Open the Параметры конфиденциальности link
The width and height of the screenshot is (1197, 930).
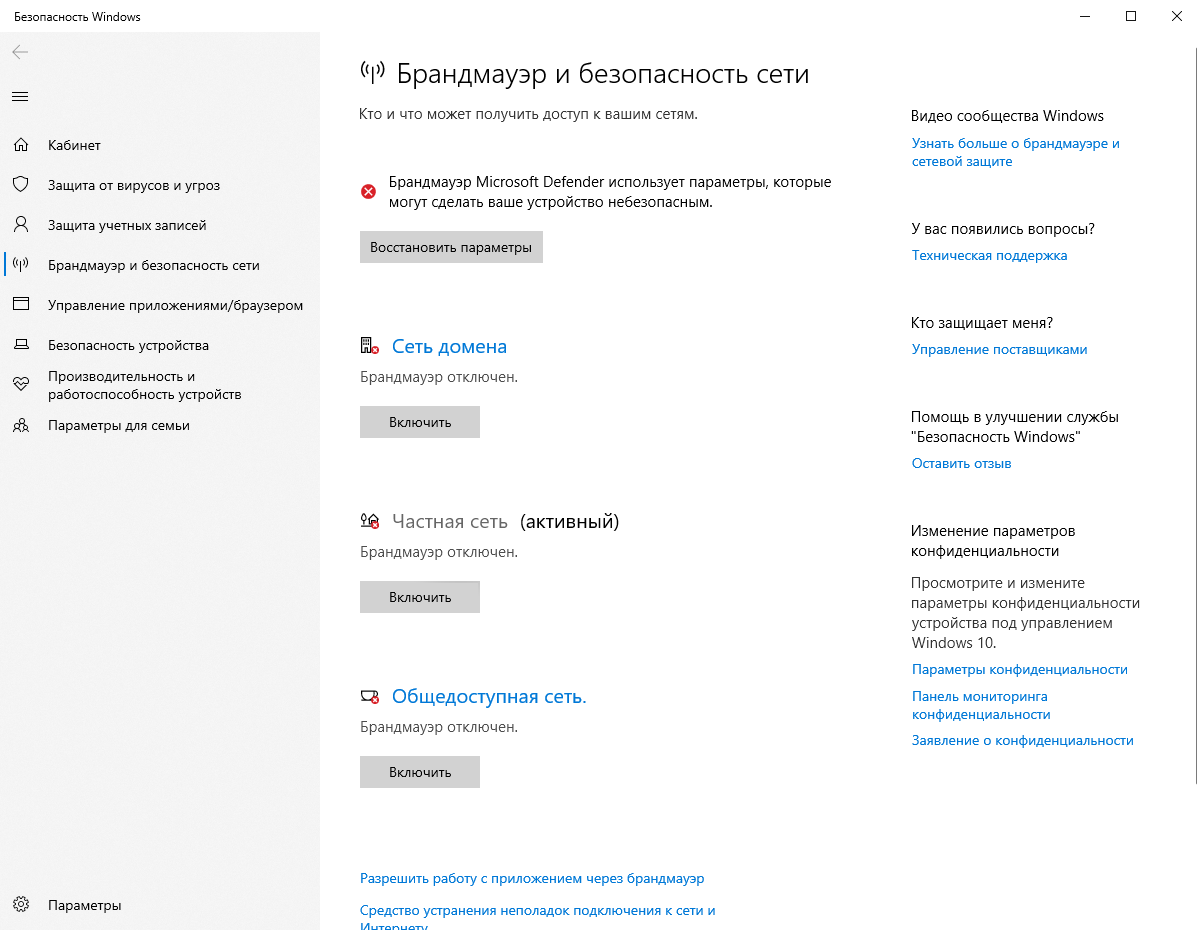tap(1019, 670)
